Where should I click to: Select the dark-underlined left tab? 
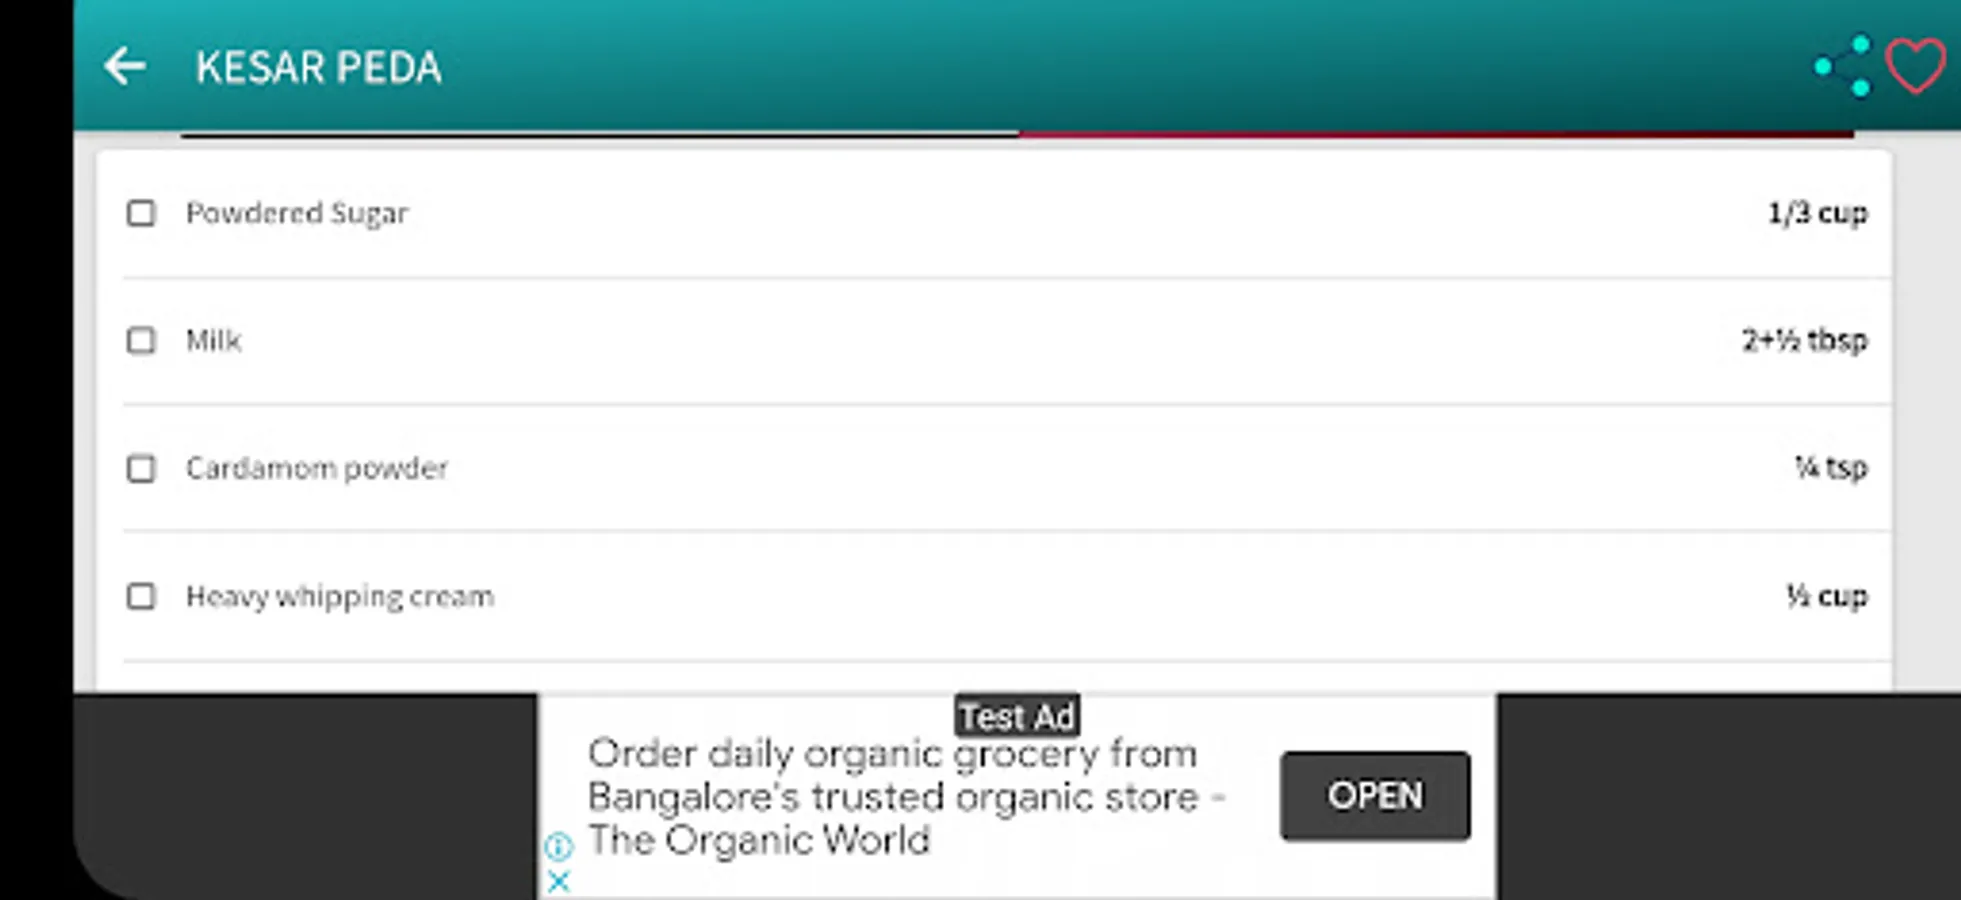point(599,133)
